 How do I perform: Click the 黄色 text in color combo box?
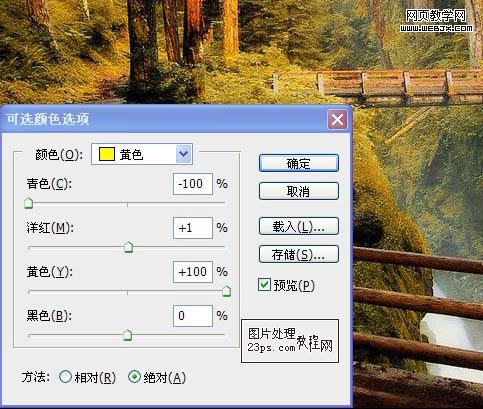(x=131, y=154)
